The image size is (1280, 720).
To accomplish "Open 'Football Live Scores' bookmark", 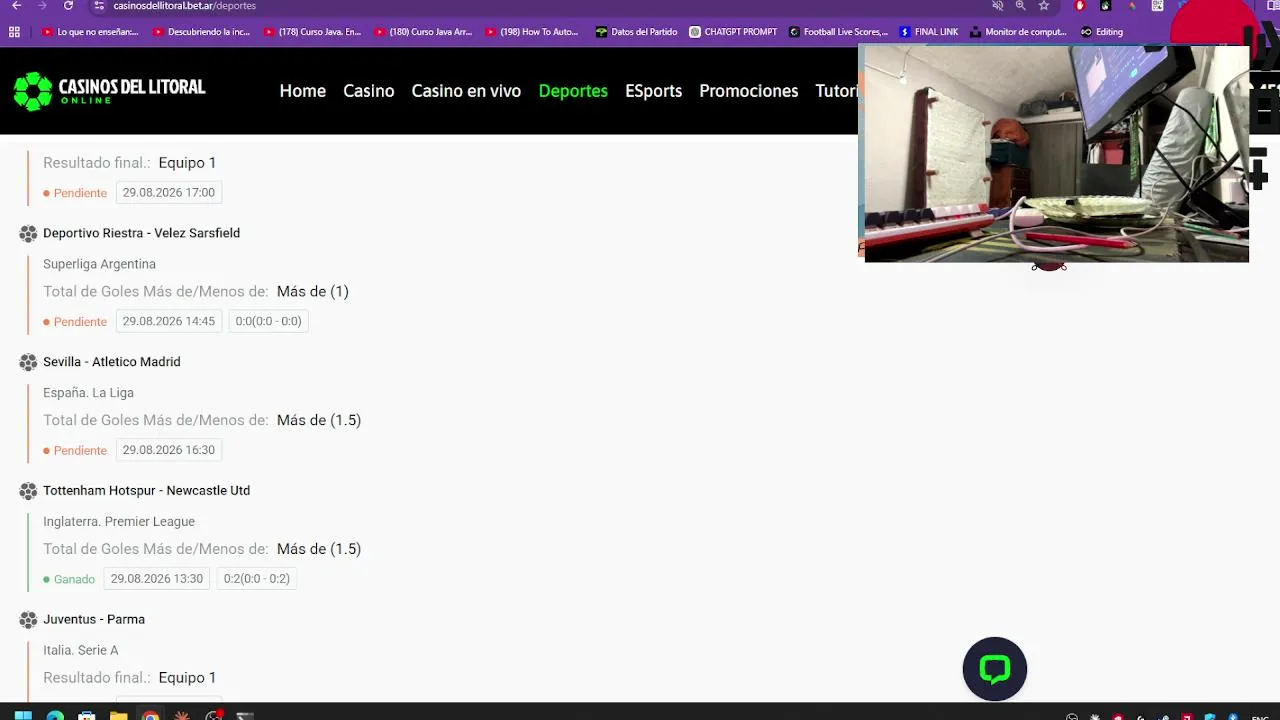I will pyautogui.click(x=838, y=32).
